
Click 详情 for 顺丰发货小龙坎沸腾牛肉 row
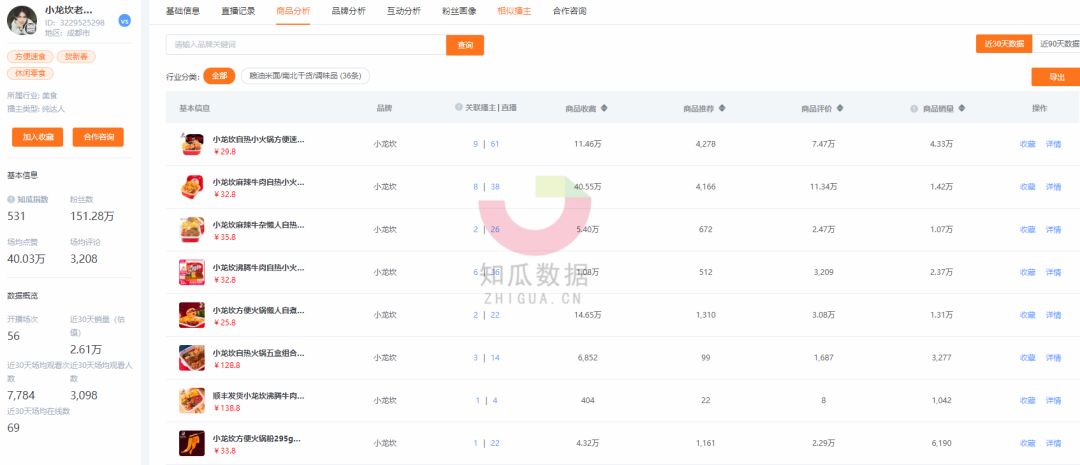tap(1053, 400)
